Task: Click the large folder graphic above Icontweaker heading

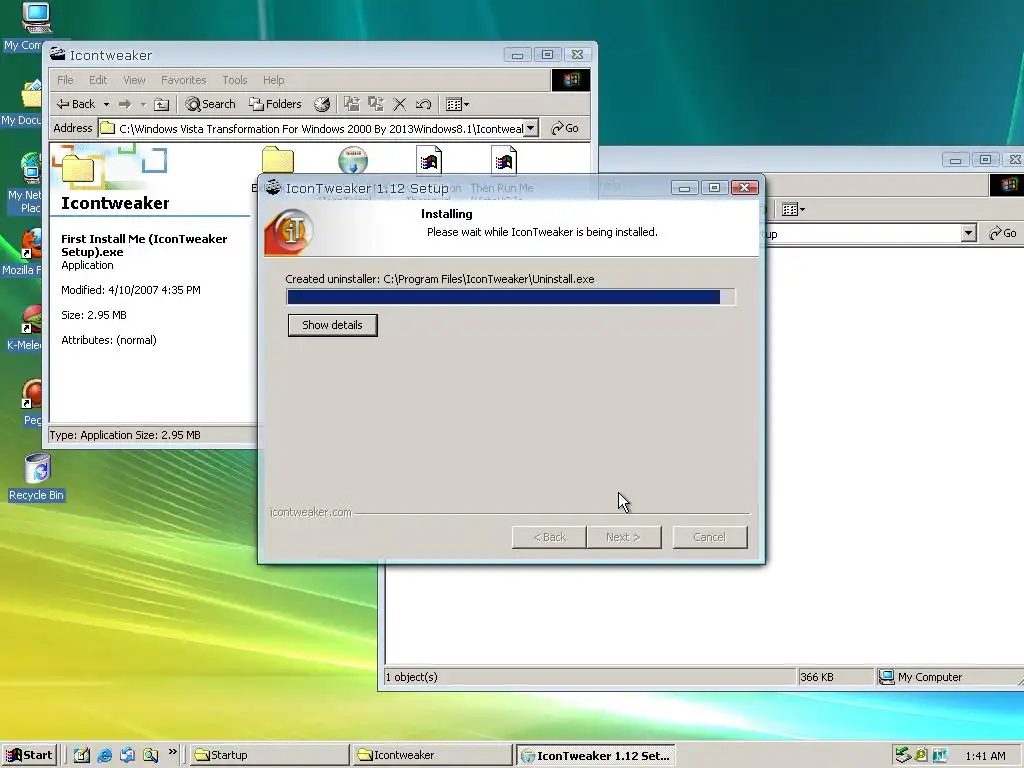Action: pyautogui.click(x=78, y=168)
